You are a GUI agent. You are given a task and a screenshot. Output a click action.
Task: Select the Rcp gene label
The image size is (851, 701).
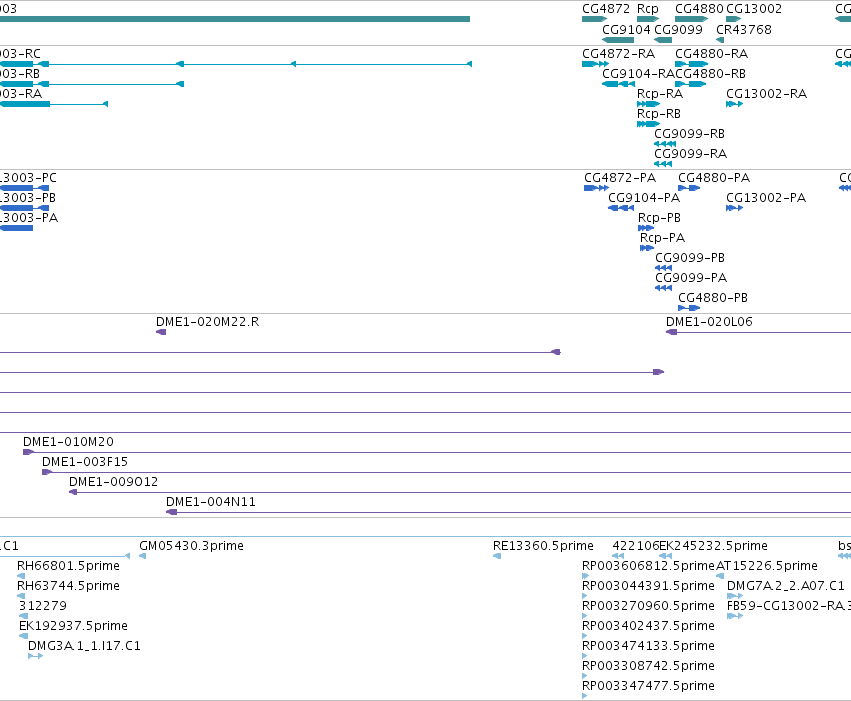coord(647,9)
